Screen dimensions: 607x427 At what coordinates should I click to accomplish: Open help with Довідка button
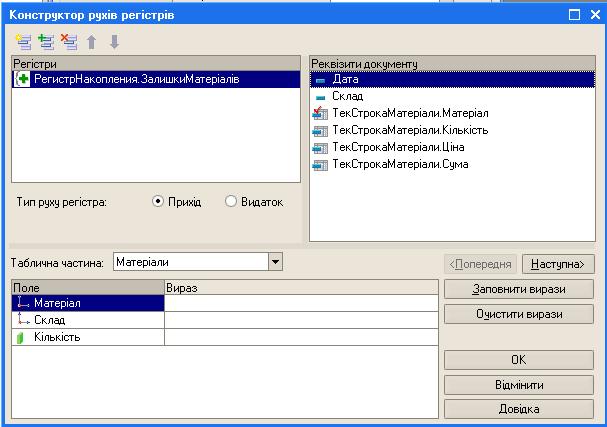(519, 409)
